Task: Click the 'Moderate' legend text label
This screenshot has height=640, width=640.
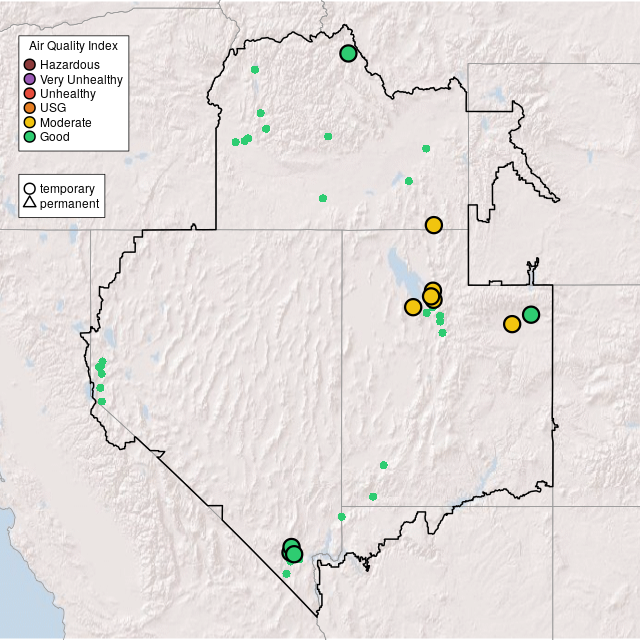Action: 66,122
